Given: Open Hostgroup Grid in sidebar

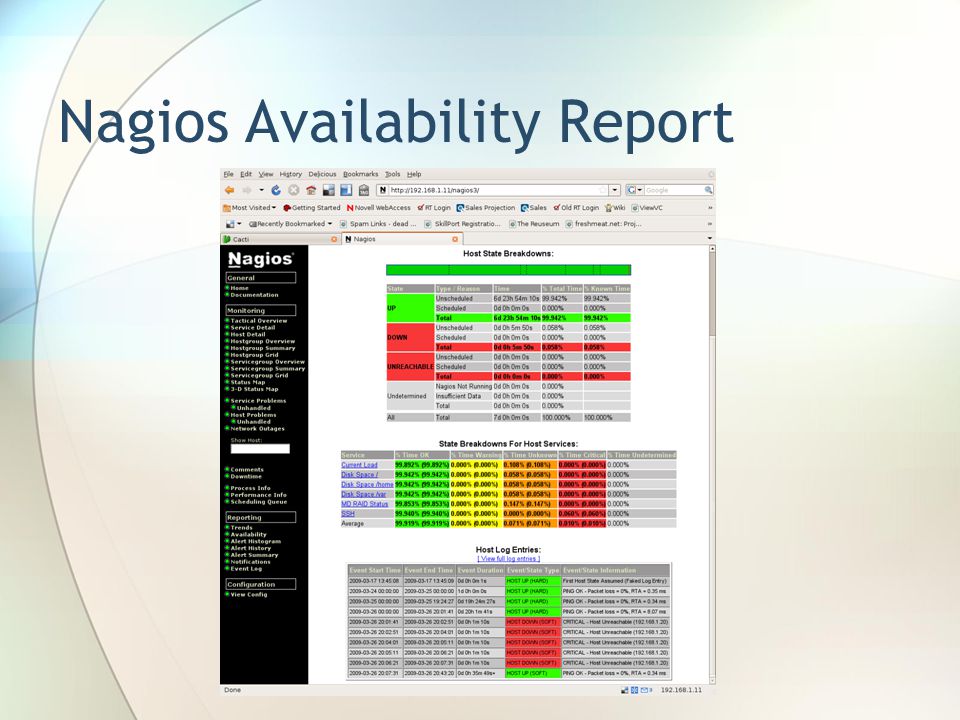Looking at the screenshot, I should (x=255, y=355).
